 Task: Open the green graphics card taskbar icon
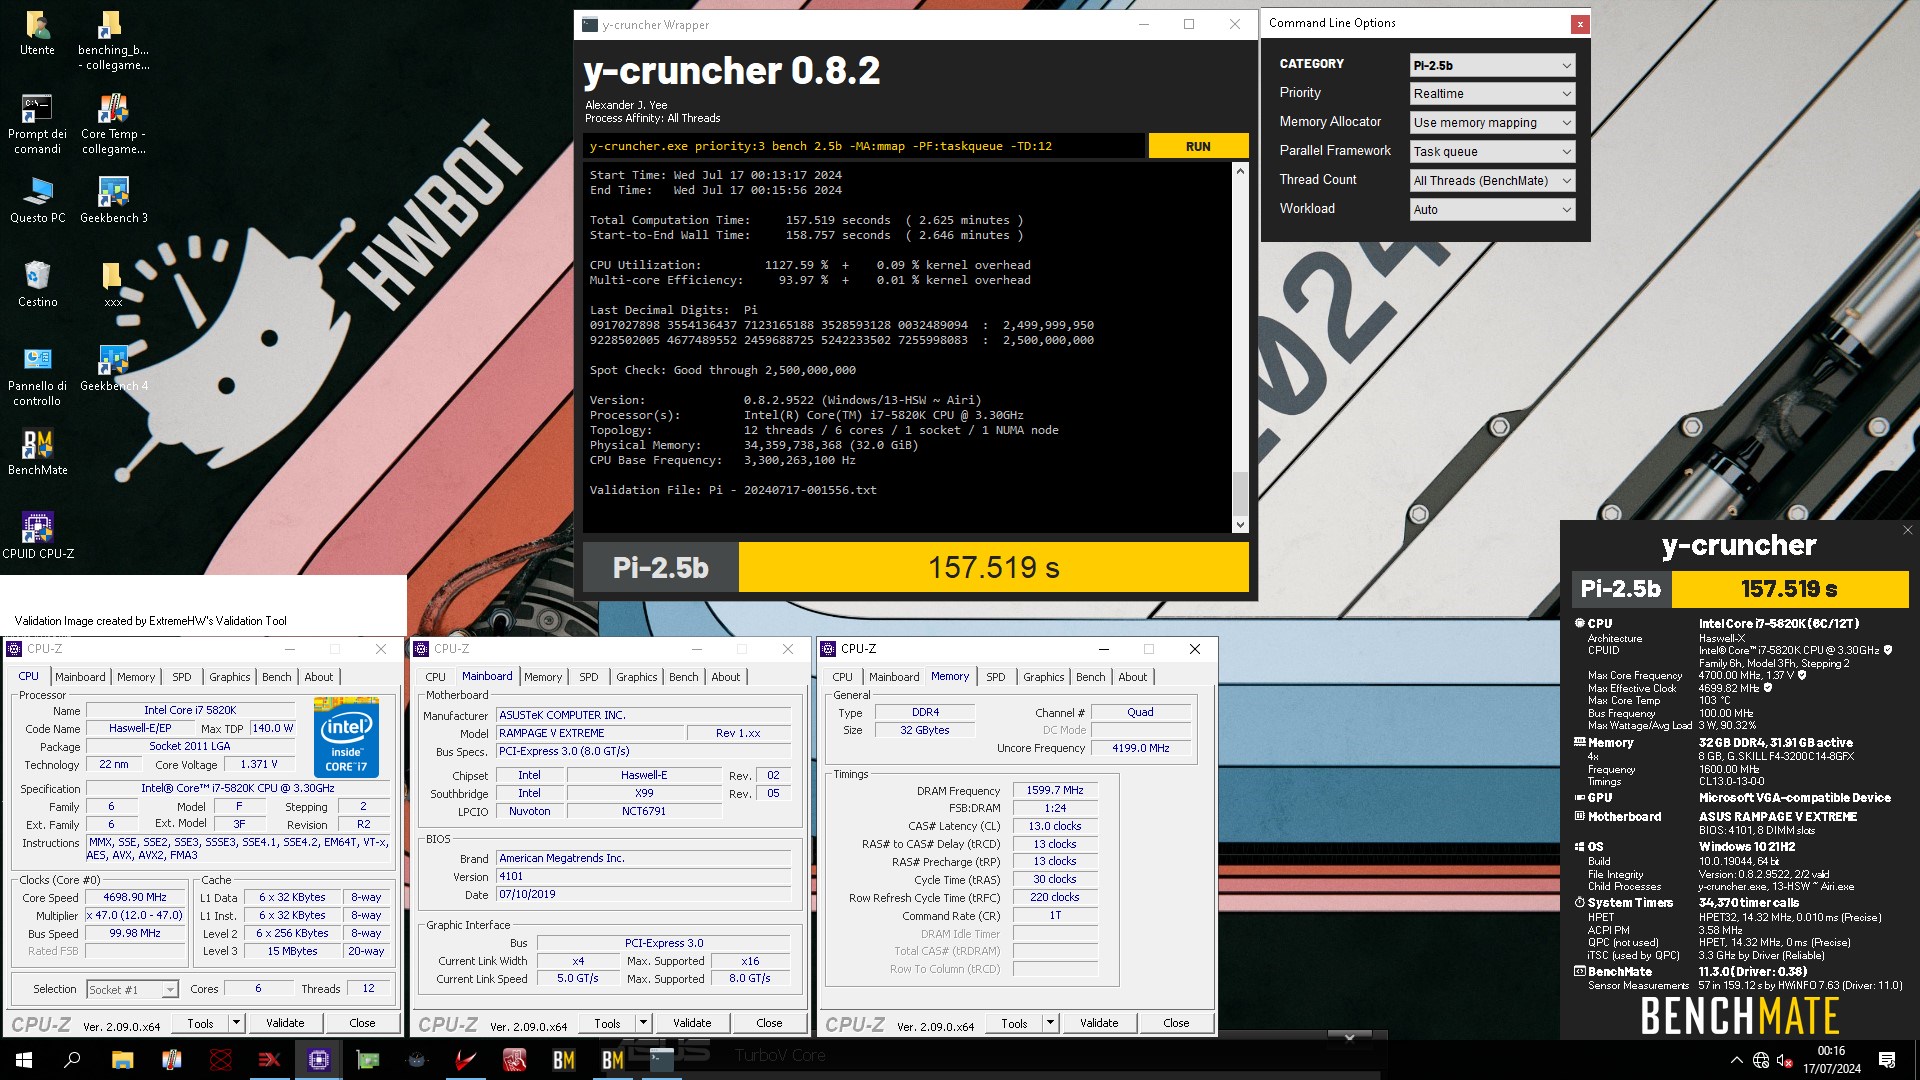(x=368, y=1060)
